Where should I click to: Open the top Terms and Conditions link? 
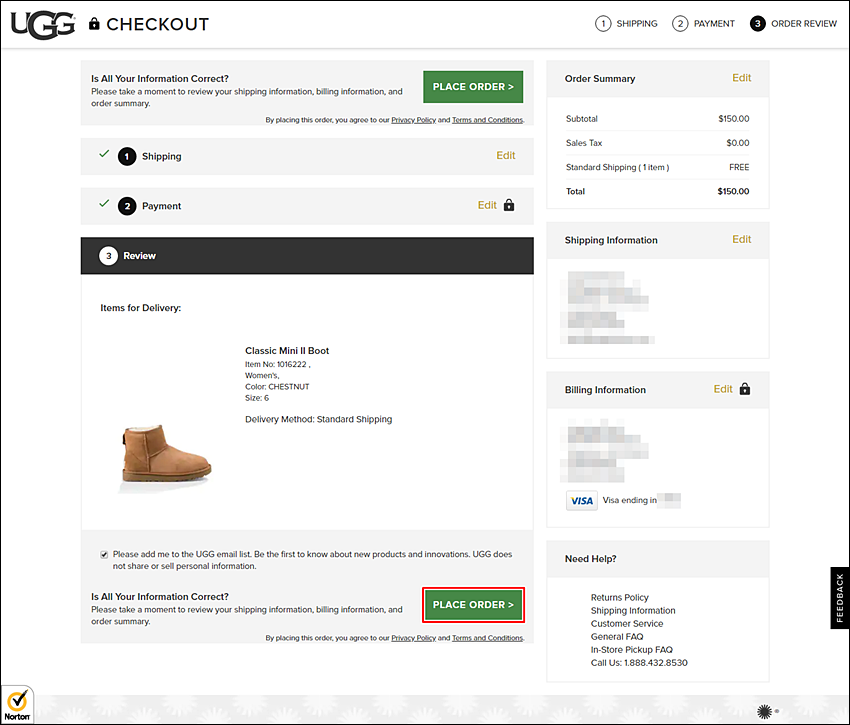[x=487, y=120]
